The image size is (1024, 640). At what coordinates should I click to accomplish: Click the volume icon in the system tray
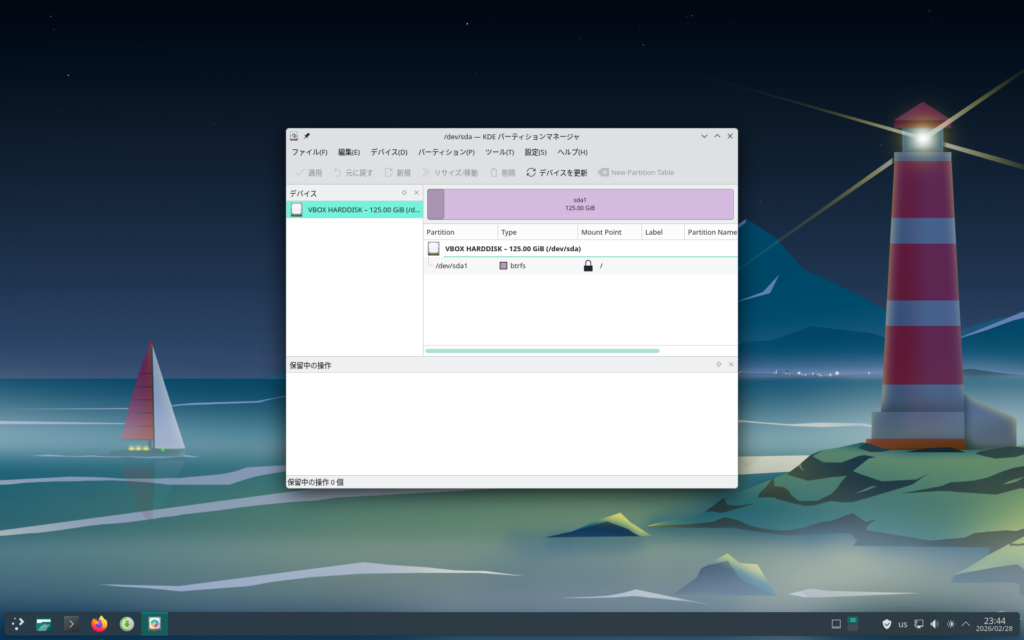pos(934,624)
